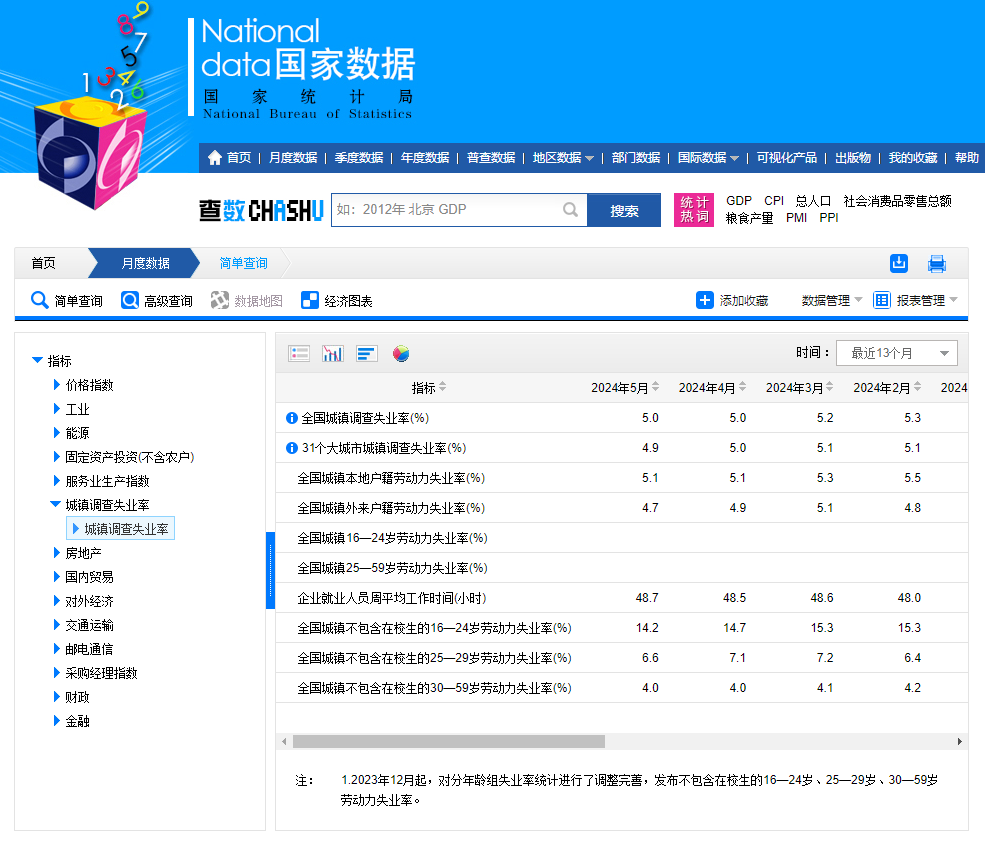Select 城镇调查失业率 leaf item in tree
This screenshot has width=985, height=843.
[x=126, y=529]
